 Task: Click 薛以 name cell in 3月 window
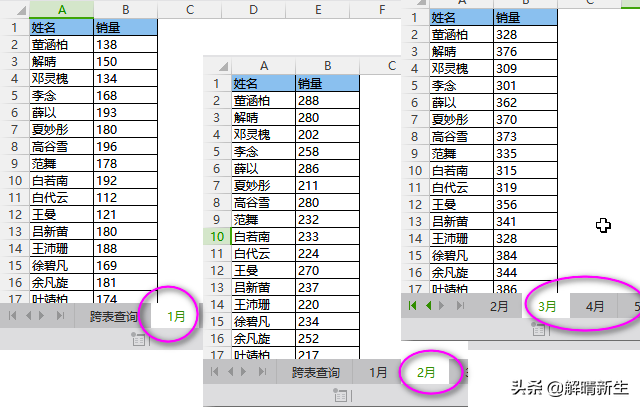point(462,102)
